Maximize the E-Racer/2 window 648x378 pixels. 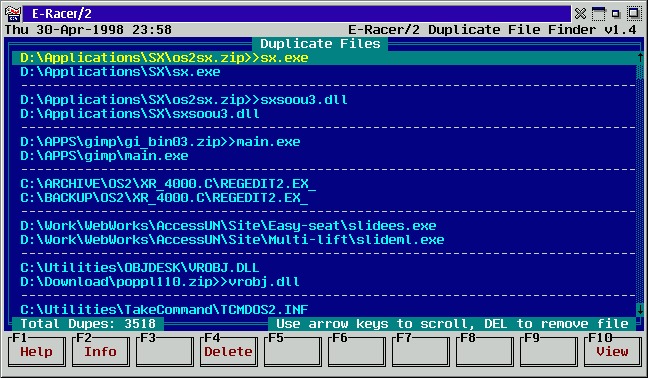coord(634,14)
